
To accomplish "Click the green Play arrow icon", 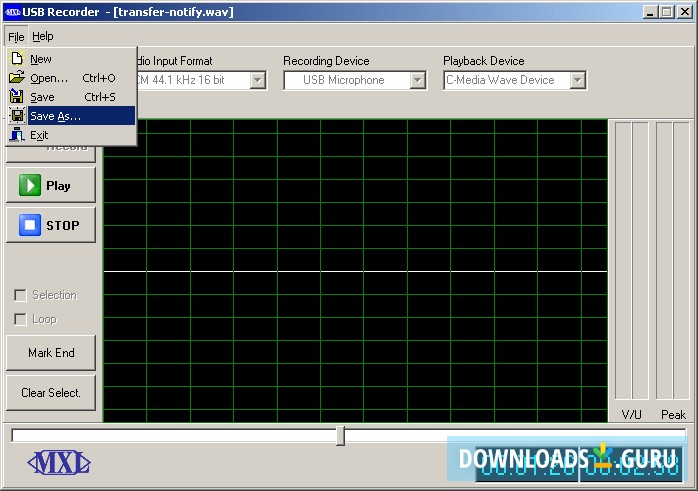I will pyautogui.click(x=30, y=185).
